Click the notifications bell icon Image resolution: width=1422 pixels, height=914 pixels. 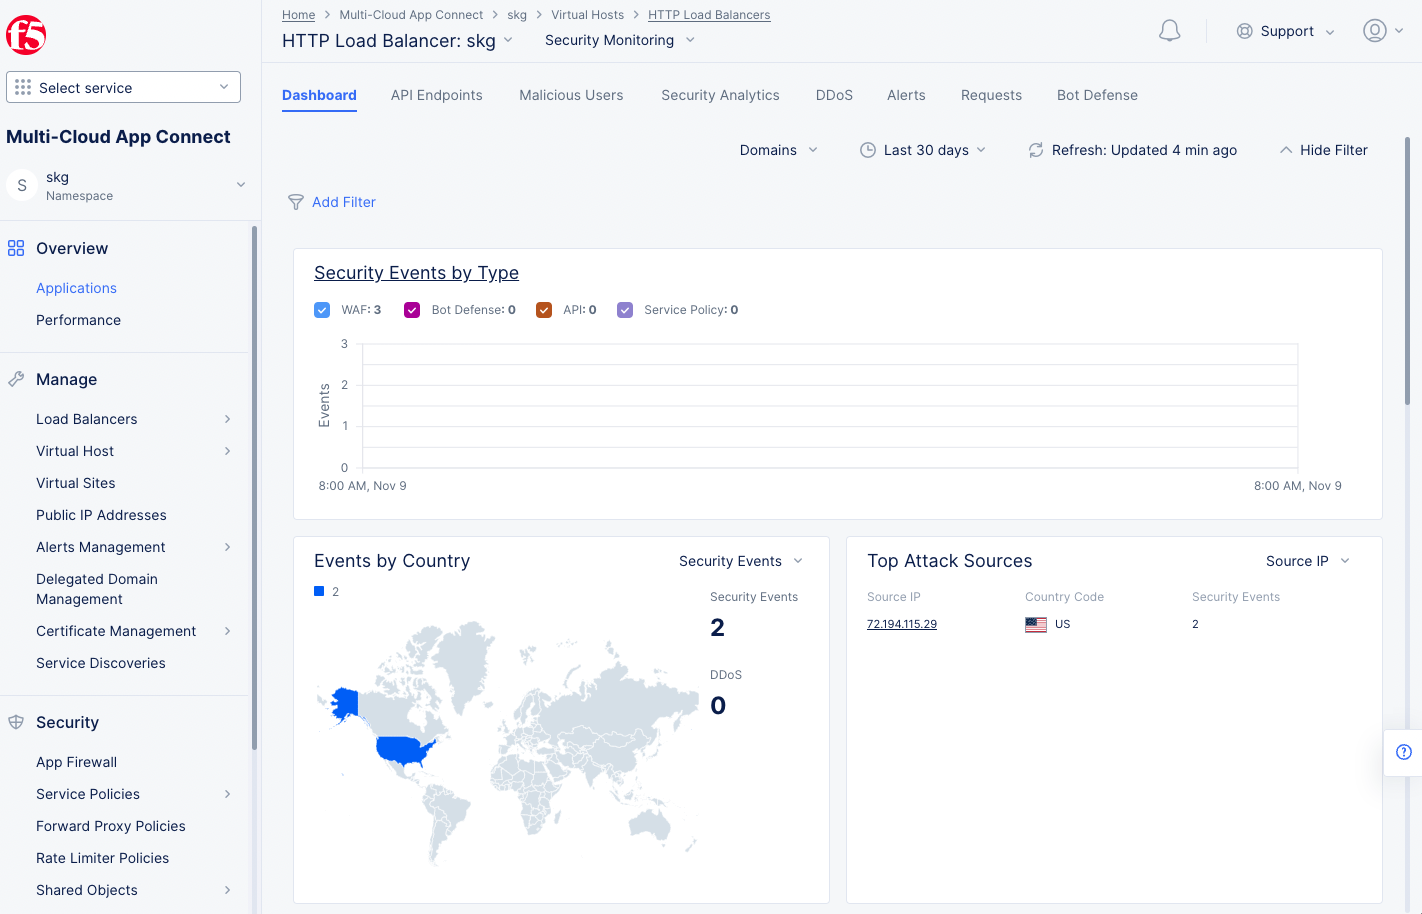tap(1168, 30)
